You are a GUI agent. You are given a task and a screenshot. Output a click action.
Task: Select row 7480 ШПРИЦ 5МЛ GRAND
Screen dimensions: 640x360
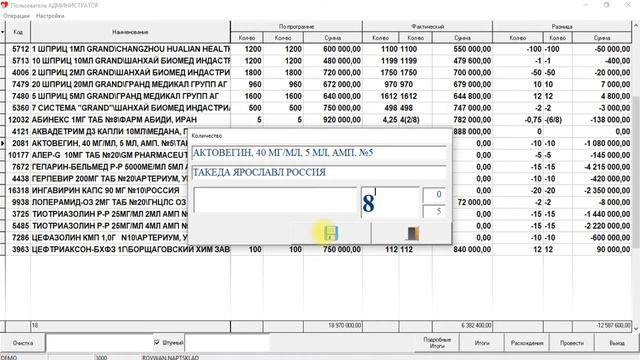click(x=318, y=96)
